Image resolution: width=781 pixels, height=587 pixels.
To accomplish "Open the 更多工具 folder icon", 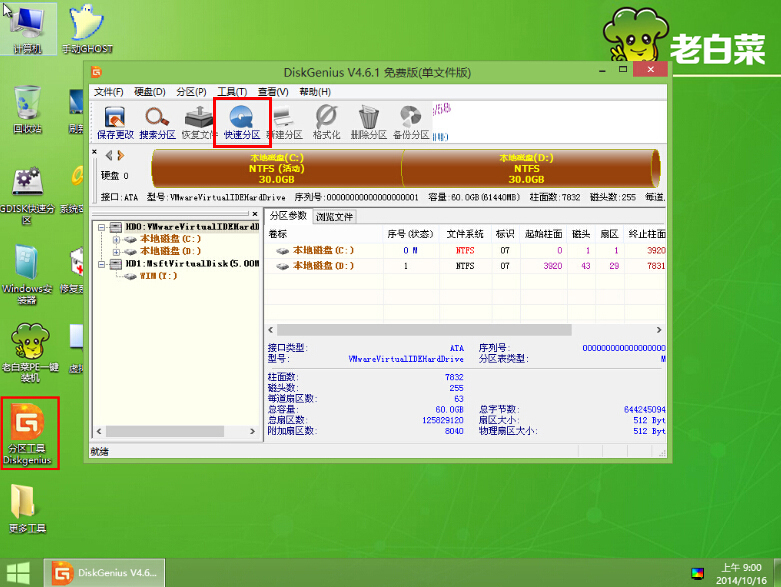I will (x=27, y=508).
